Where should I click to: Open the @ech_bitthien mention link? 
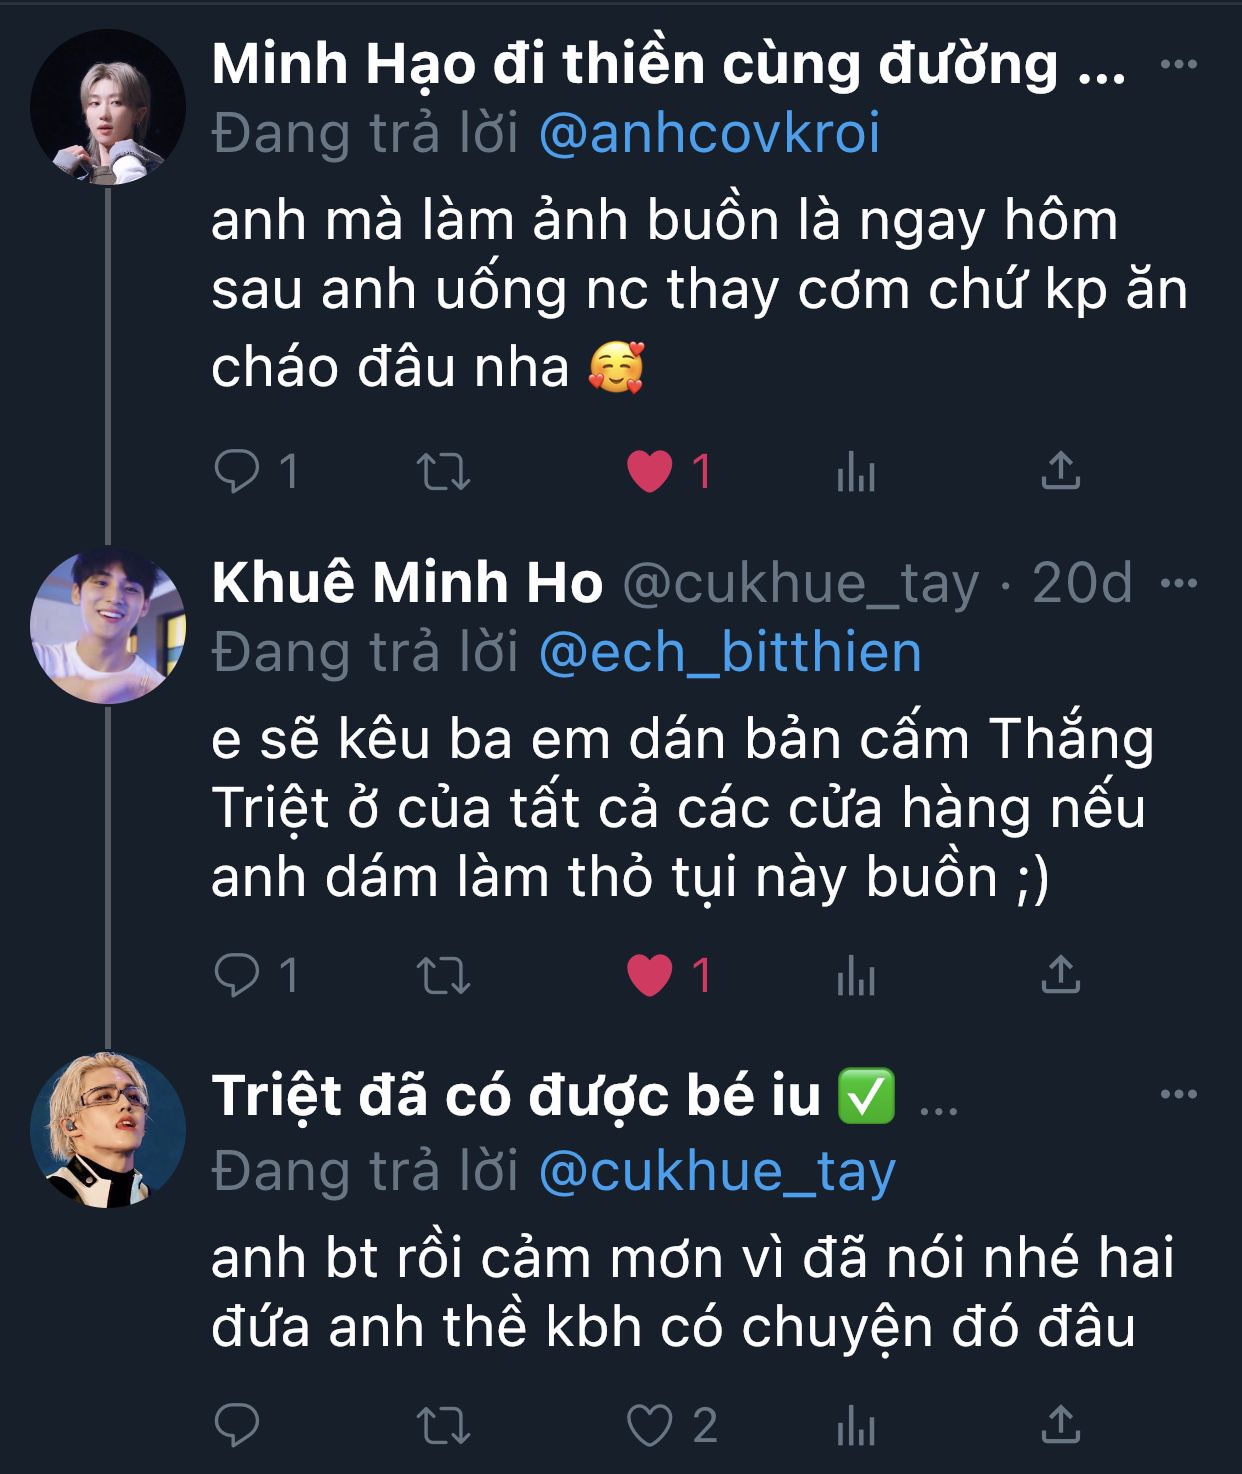click(729, 653)
